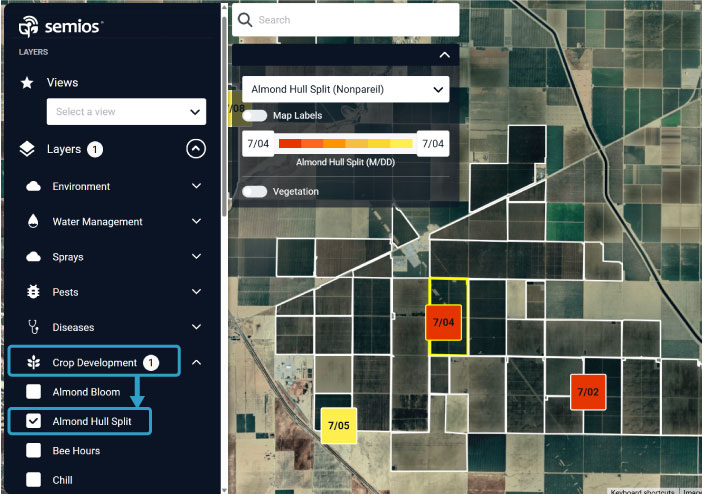The image size is (702, 494).
Task: Click Almond Hull Split (M/DD) legend caption
Action: tap(346, 162)
